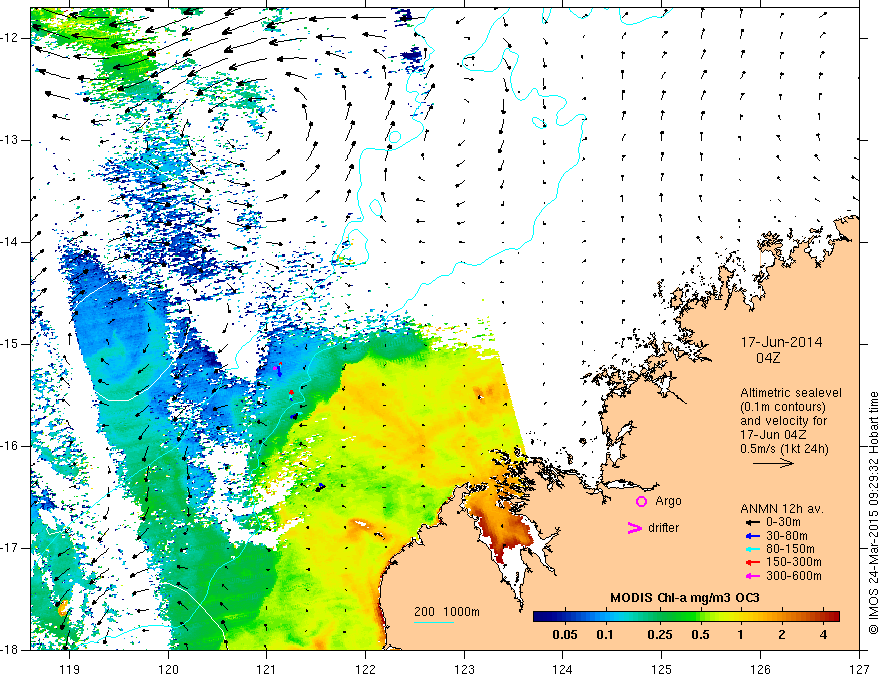This screenshot has width=880, height=680.
Task: Click the black 0-30m legend arrow
Action: [752, 522]
